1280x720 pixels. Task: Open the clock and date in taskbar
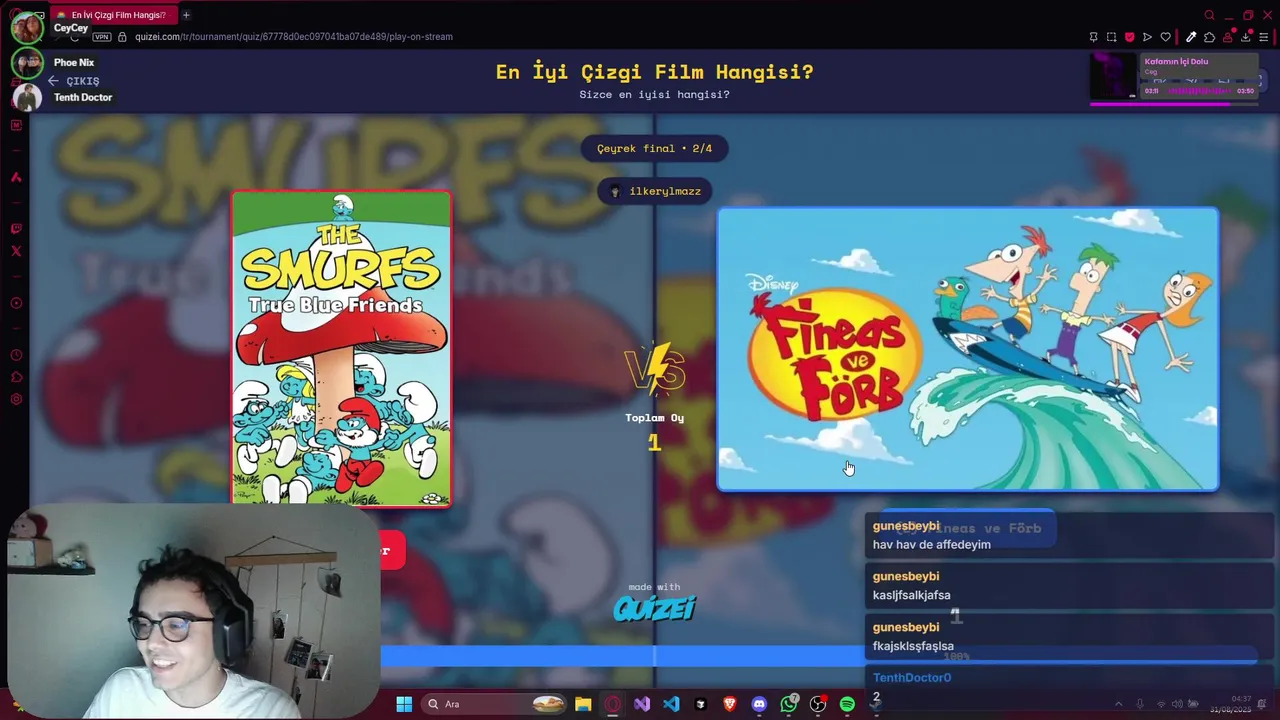click(x=1229, y=704)
